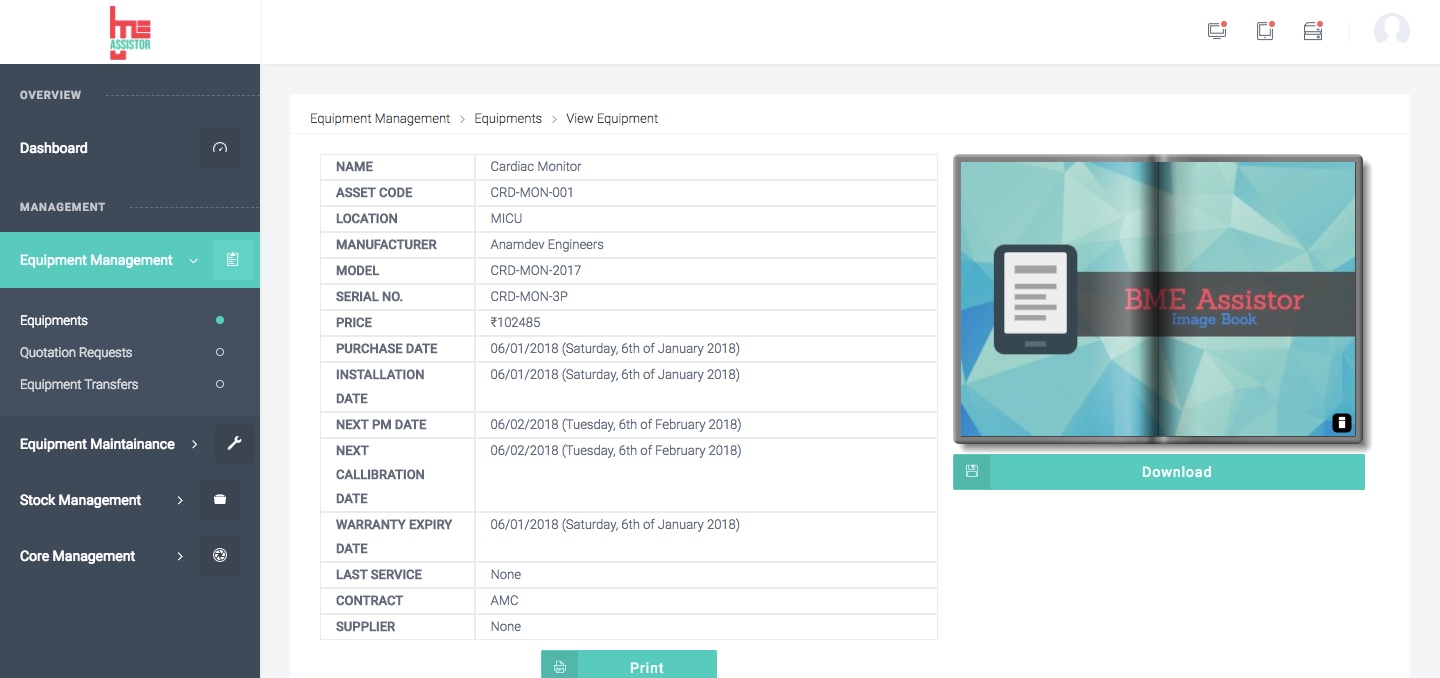Open the user avatar profile
The height and width of the screenshot is (678, 1440).
point(1392,31)
